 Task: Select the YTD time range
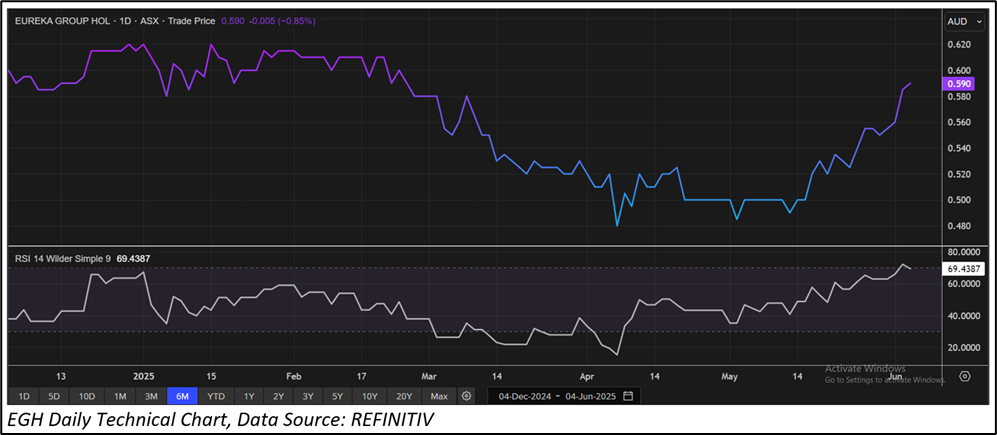coord(216,396)
